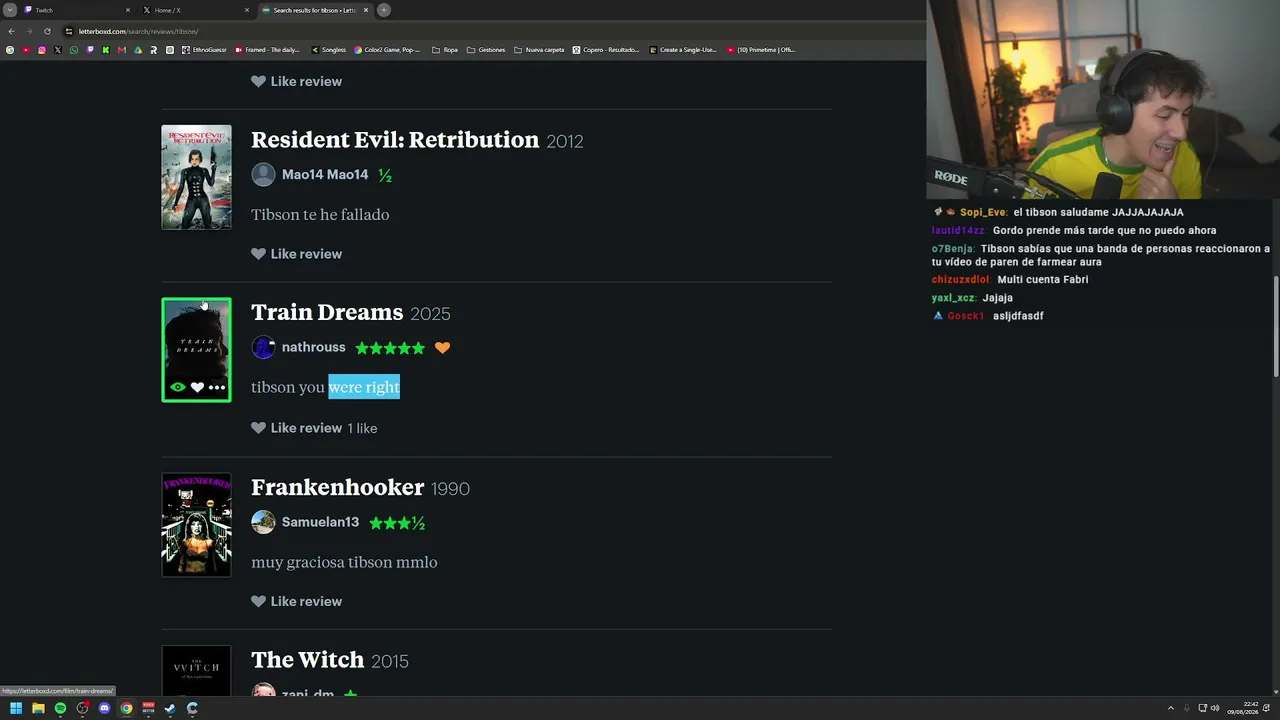The width and height of the screenshot is (1280, 720).
Task: Like the Train Dreams review
Action: (296, 428)
